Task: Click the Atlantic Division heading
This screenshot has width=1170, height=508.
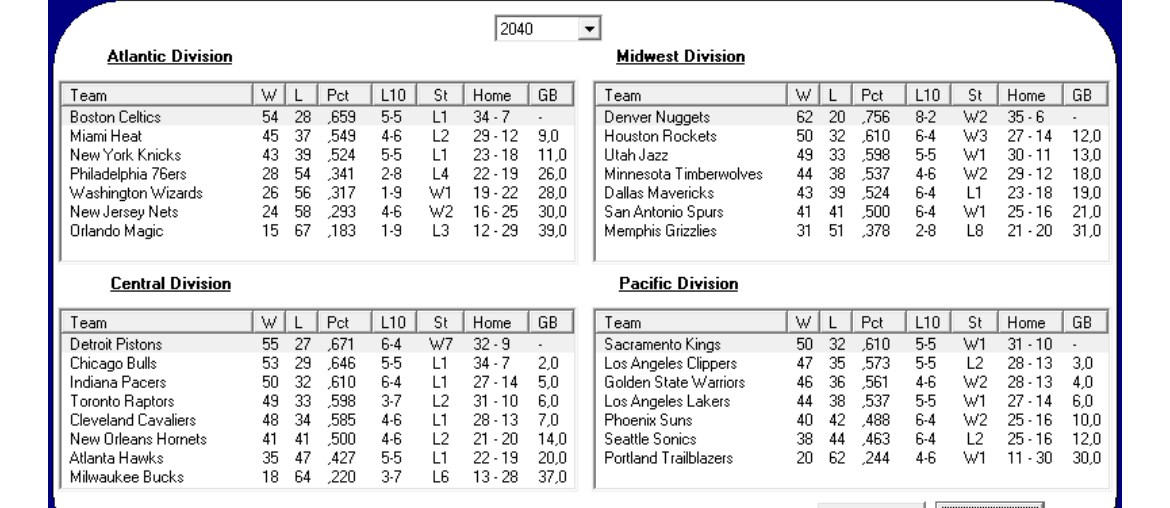Action: tap(170, 57)
